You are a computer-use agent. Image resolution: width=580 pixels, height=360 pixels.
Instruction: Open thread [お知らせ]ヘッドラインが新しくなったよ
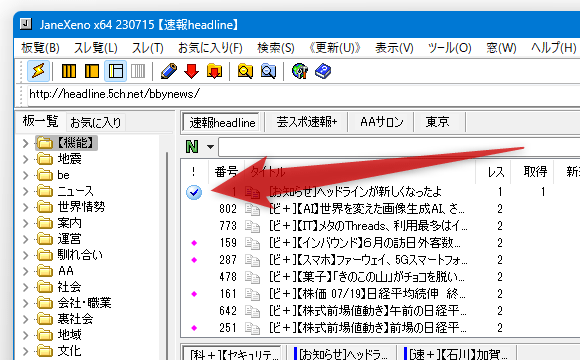point(355,192)
